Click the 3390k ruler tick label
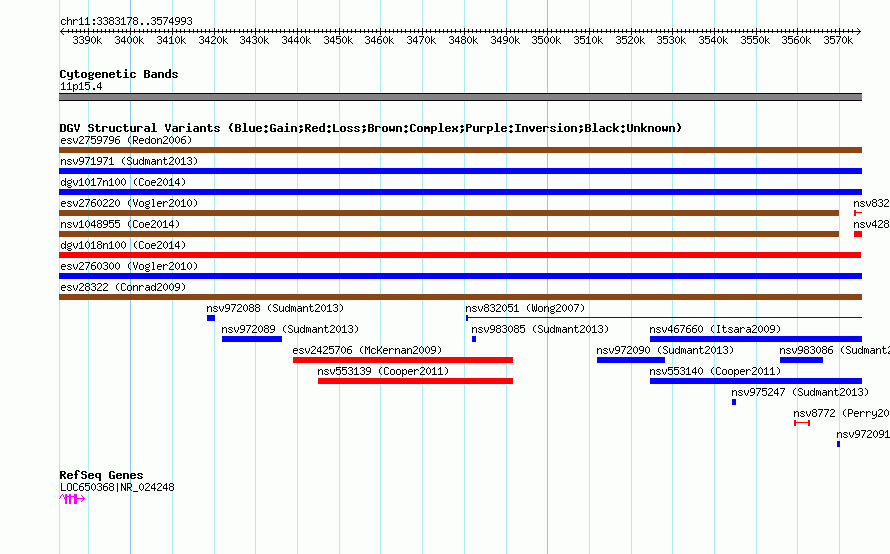 (87, 41)
